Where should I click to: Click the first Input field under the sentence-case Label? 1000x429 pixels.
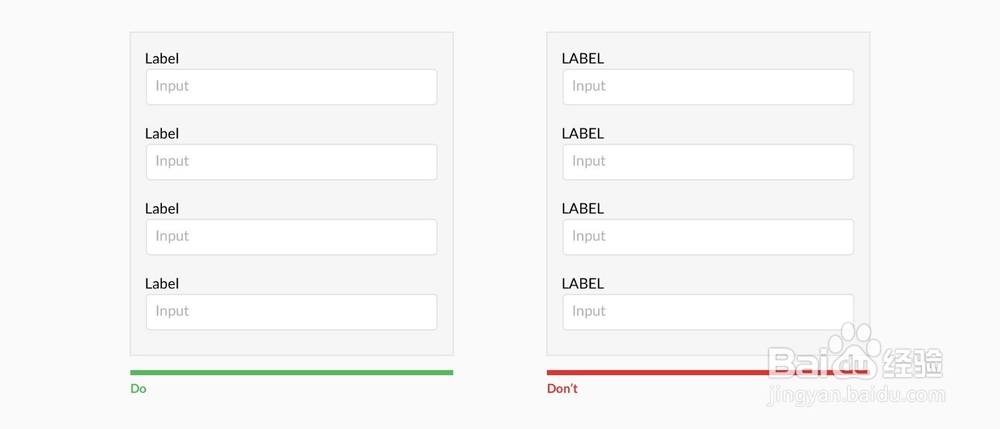coord(291,87)
